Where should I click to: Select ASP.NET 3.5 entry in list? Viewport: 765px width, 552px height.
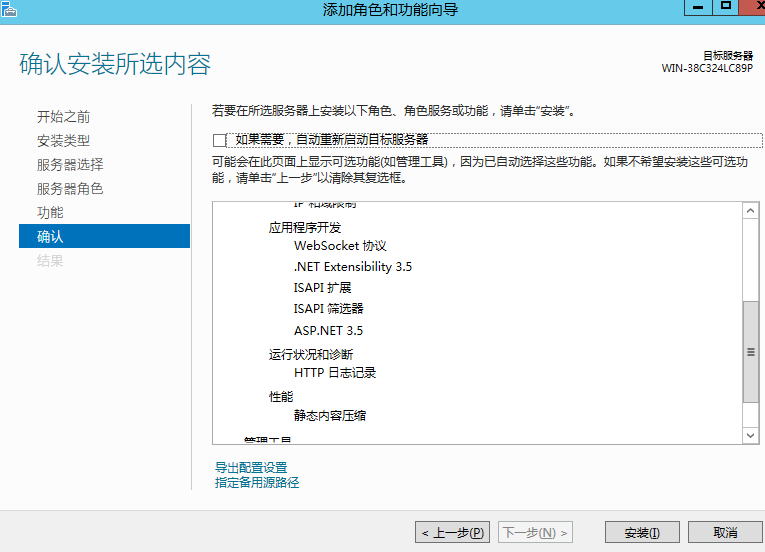328,331
